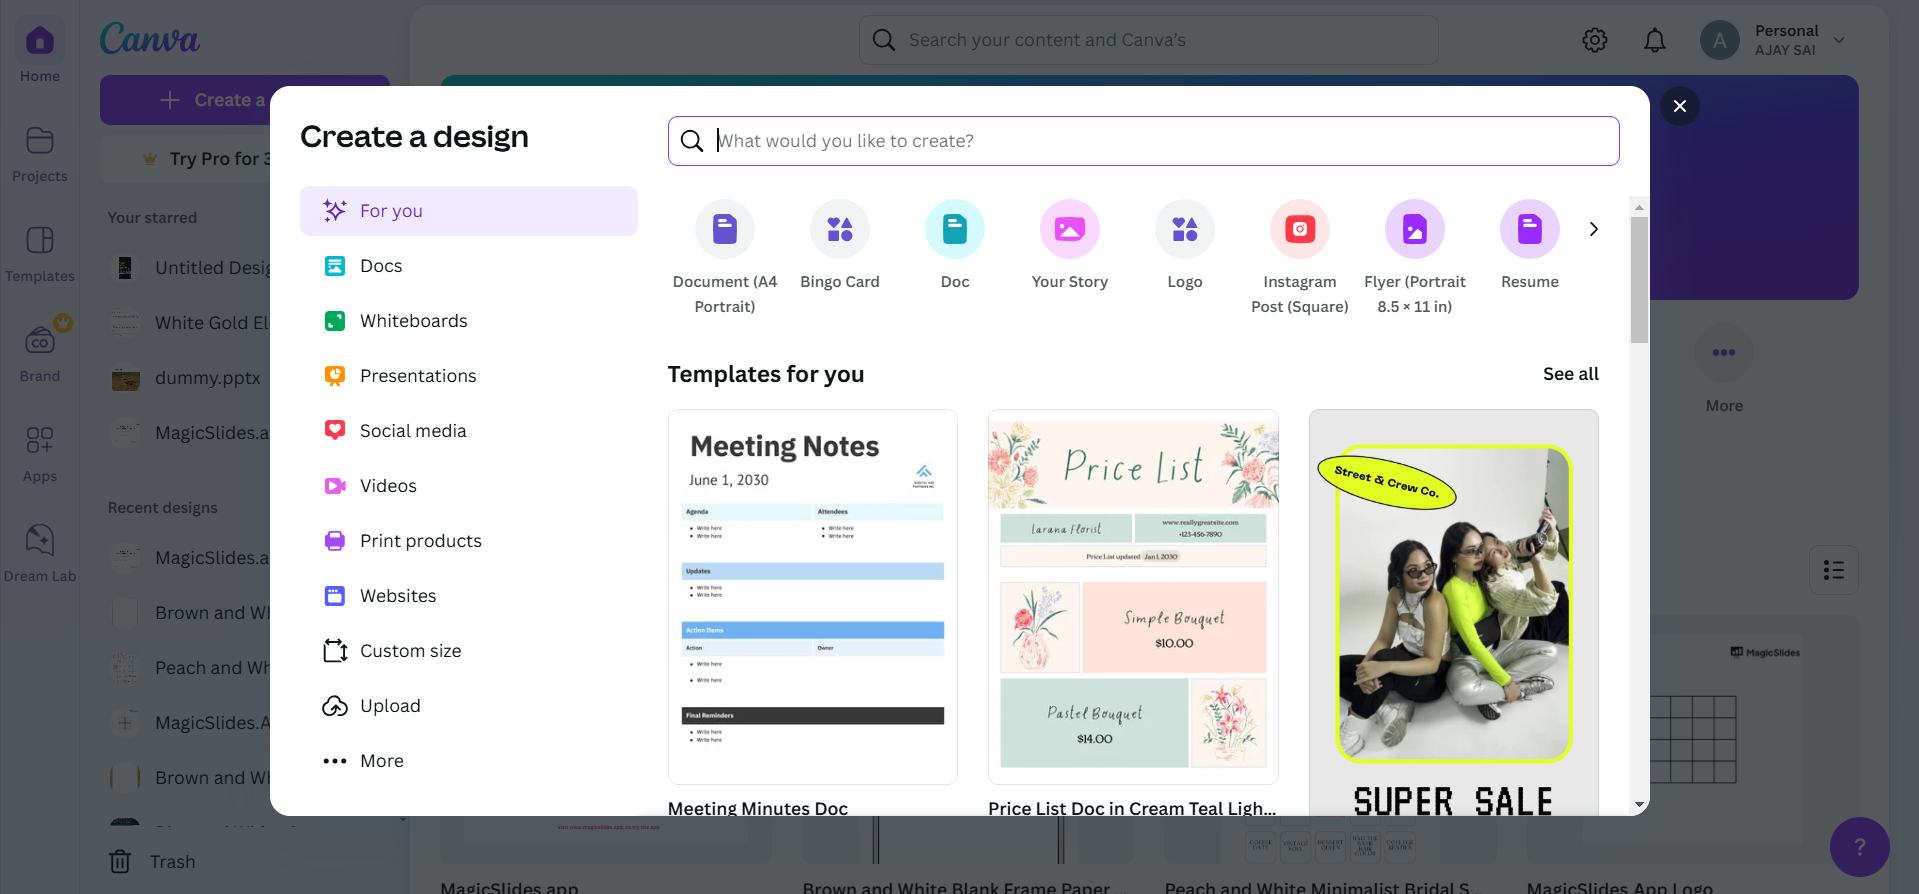Open the settings gear icon
This screenshot has height=894, width=1919.
coord(1595,40)
